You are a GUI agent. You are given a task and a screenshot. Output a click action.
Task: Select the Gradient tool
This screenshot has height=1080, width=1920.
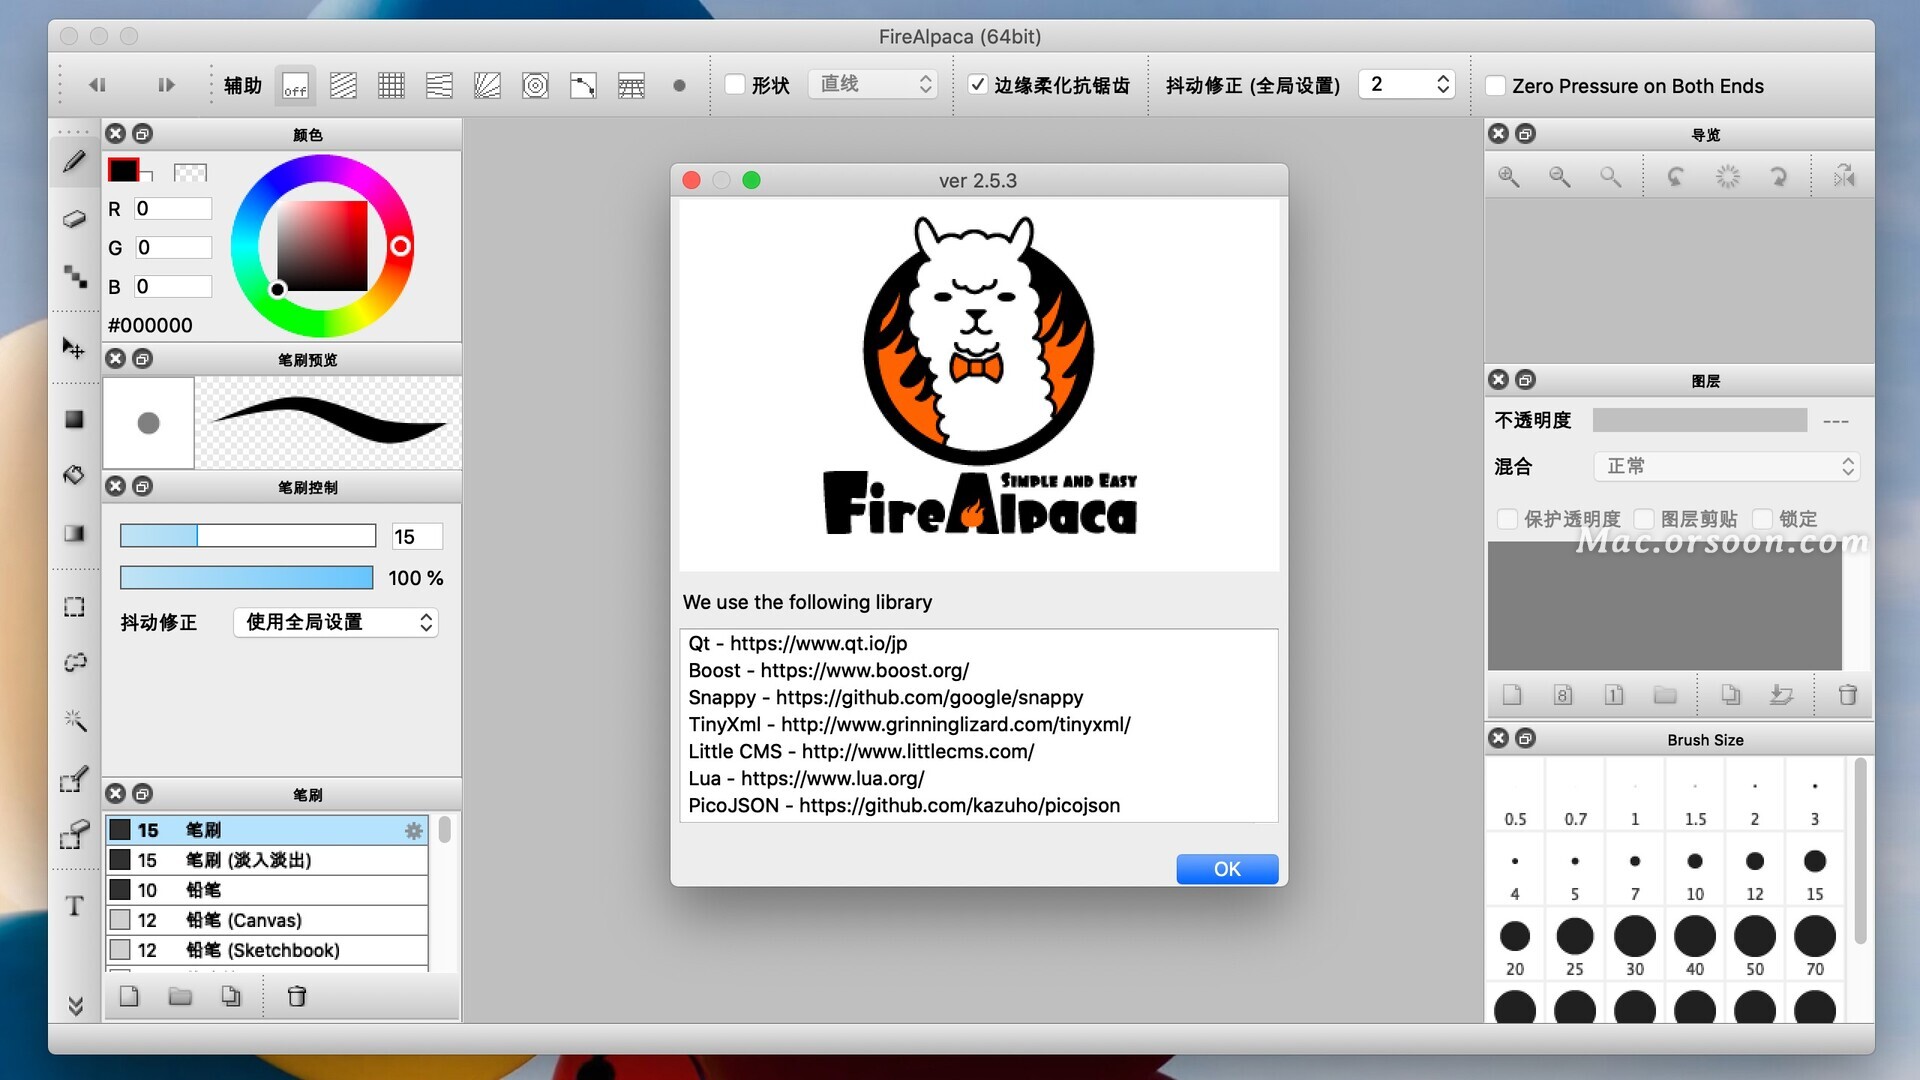[x=74, y=533]
